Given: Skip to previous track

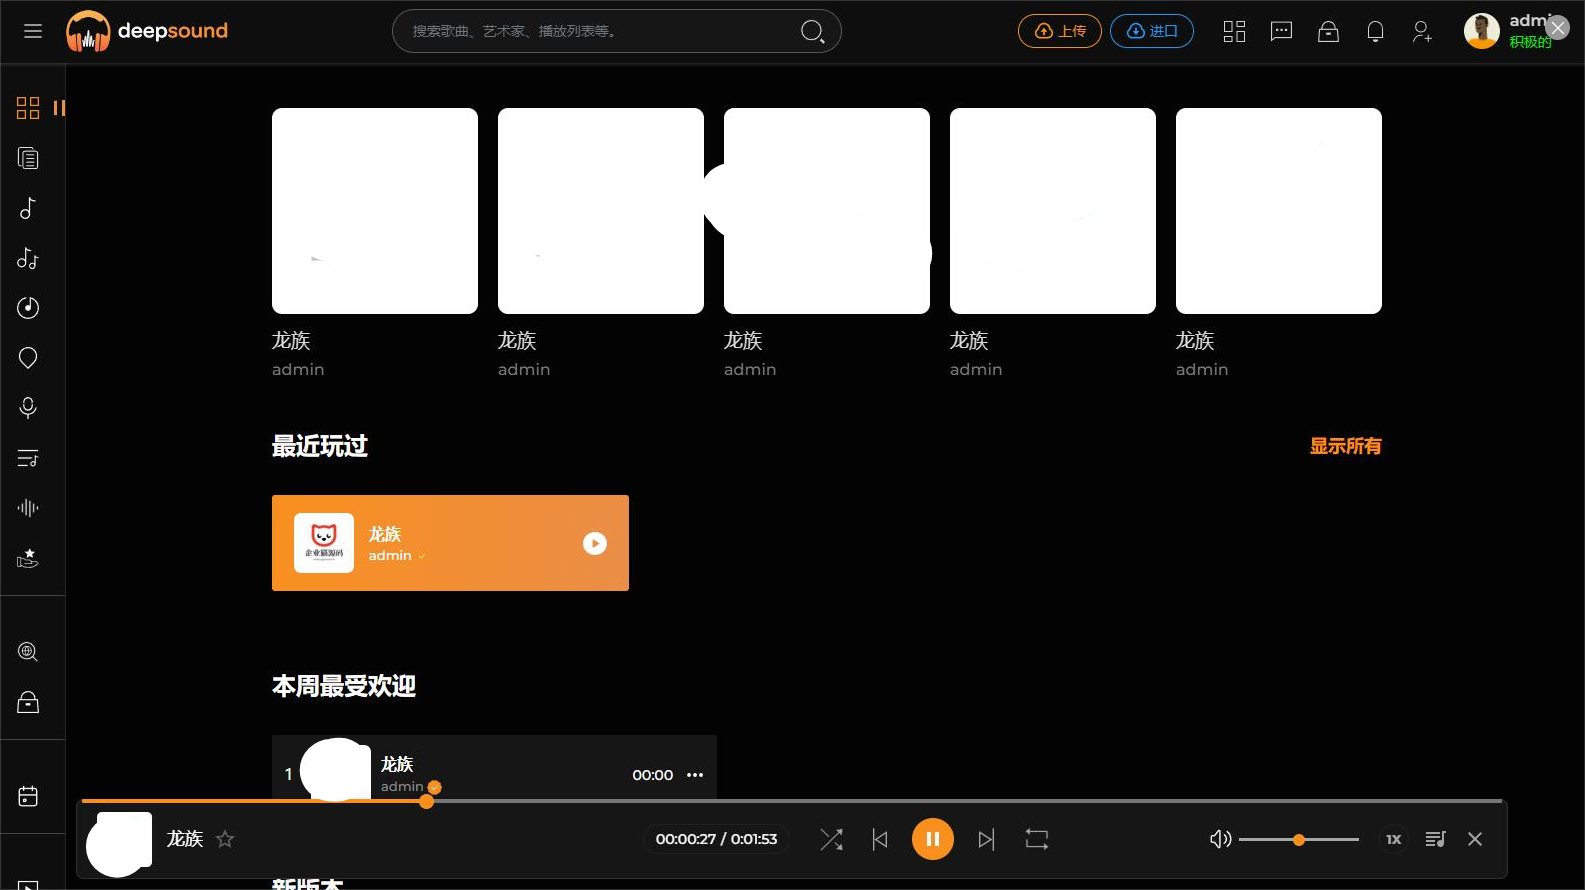Looking at the screenshot, I should pos(880,839).
